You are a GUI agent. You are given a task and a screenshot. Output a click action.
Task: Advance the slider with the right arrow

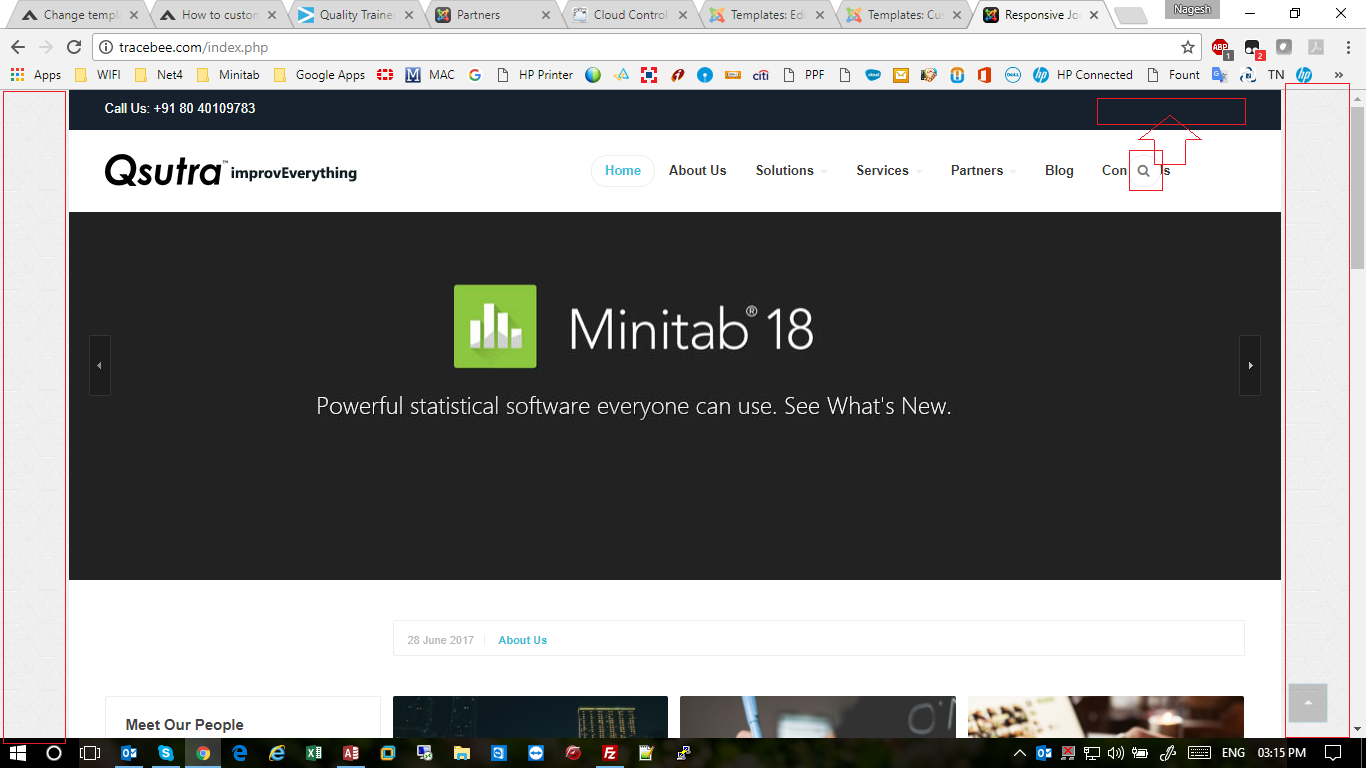[1250, 365]
